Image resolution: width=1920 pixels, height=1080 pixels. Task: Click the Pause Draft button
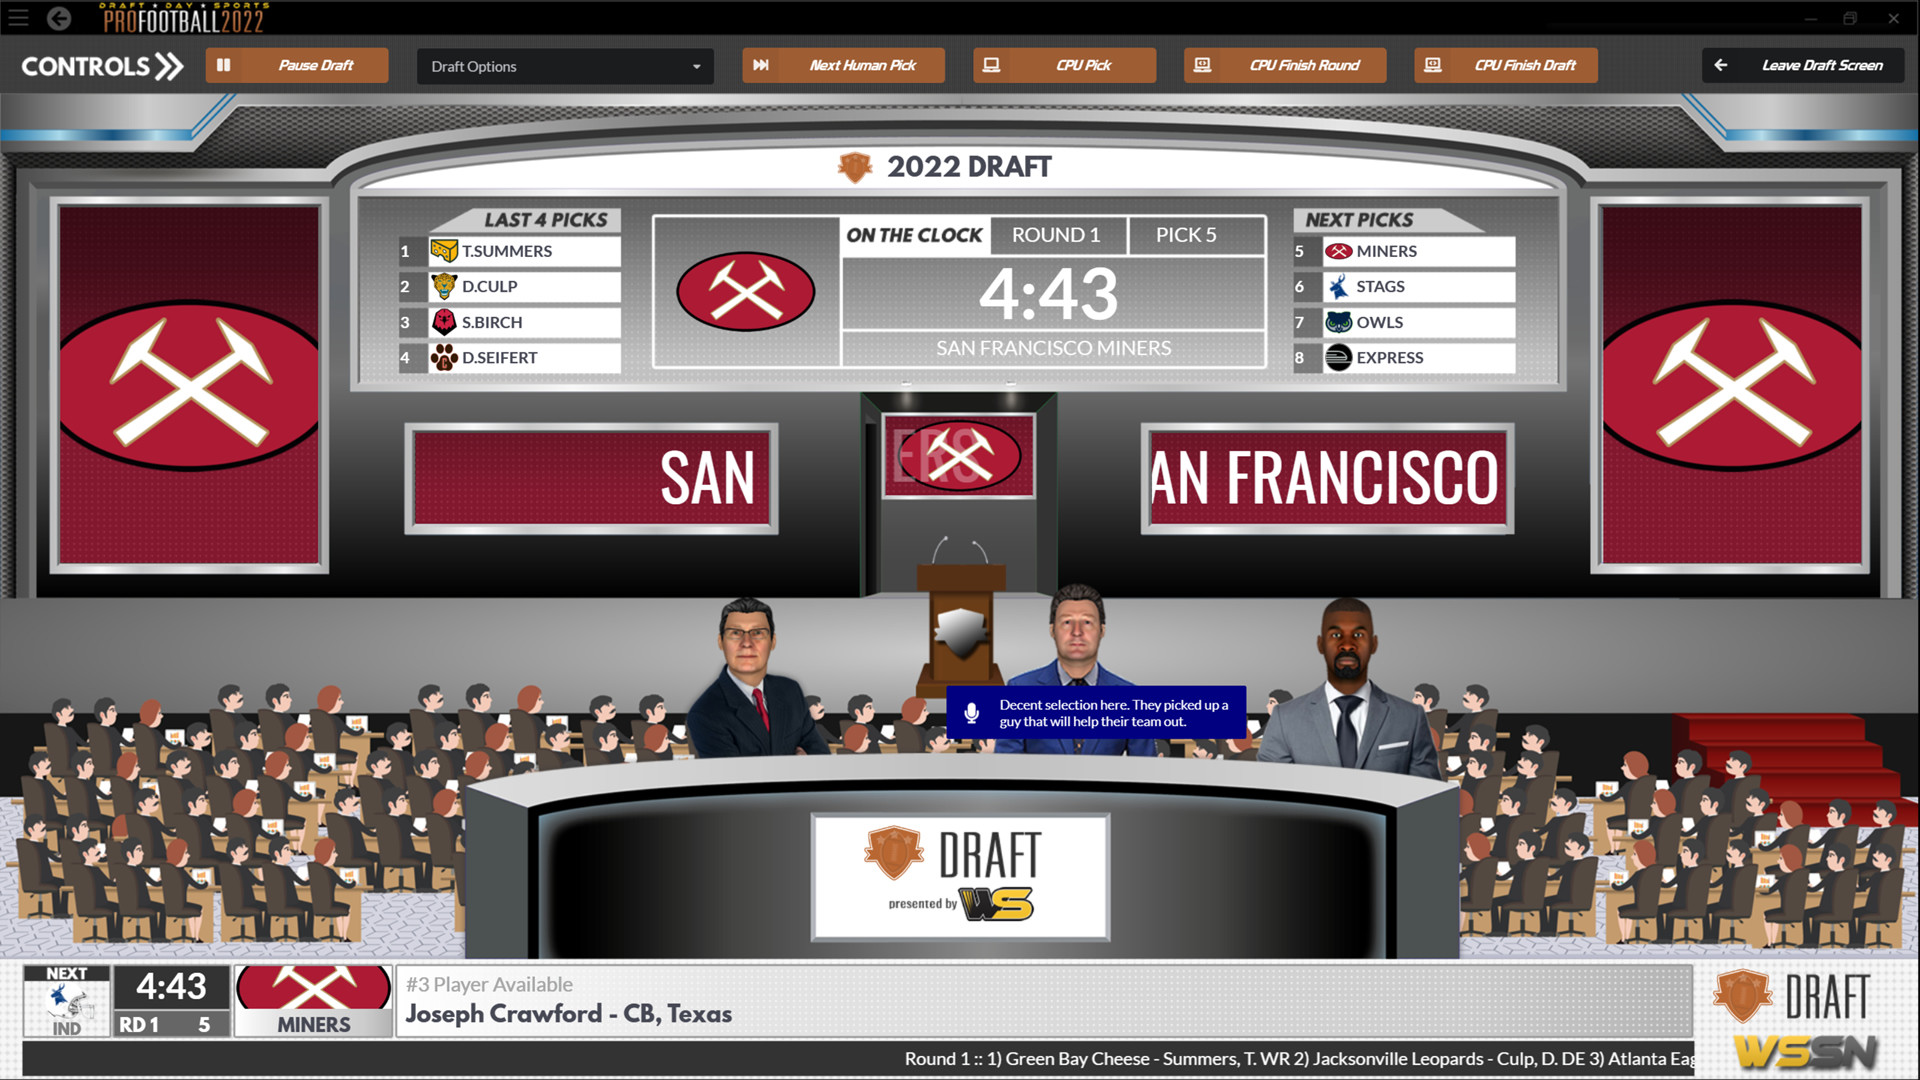tap(301, 63)
